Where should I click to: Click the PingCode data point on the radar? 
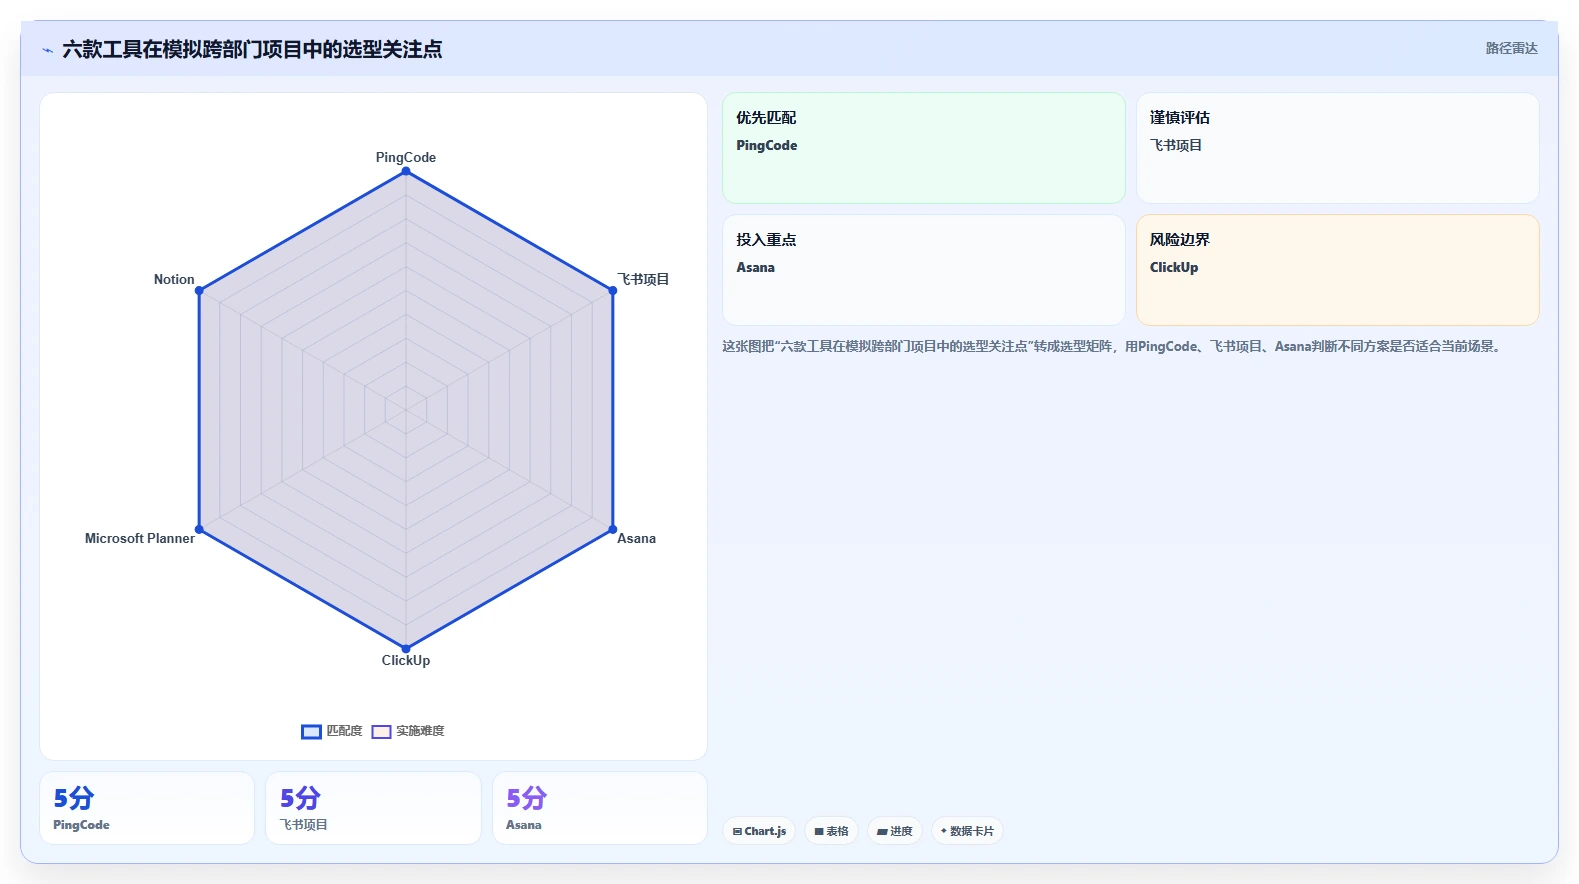(x=406, y=171)
